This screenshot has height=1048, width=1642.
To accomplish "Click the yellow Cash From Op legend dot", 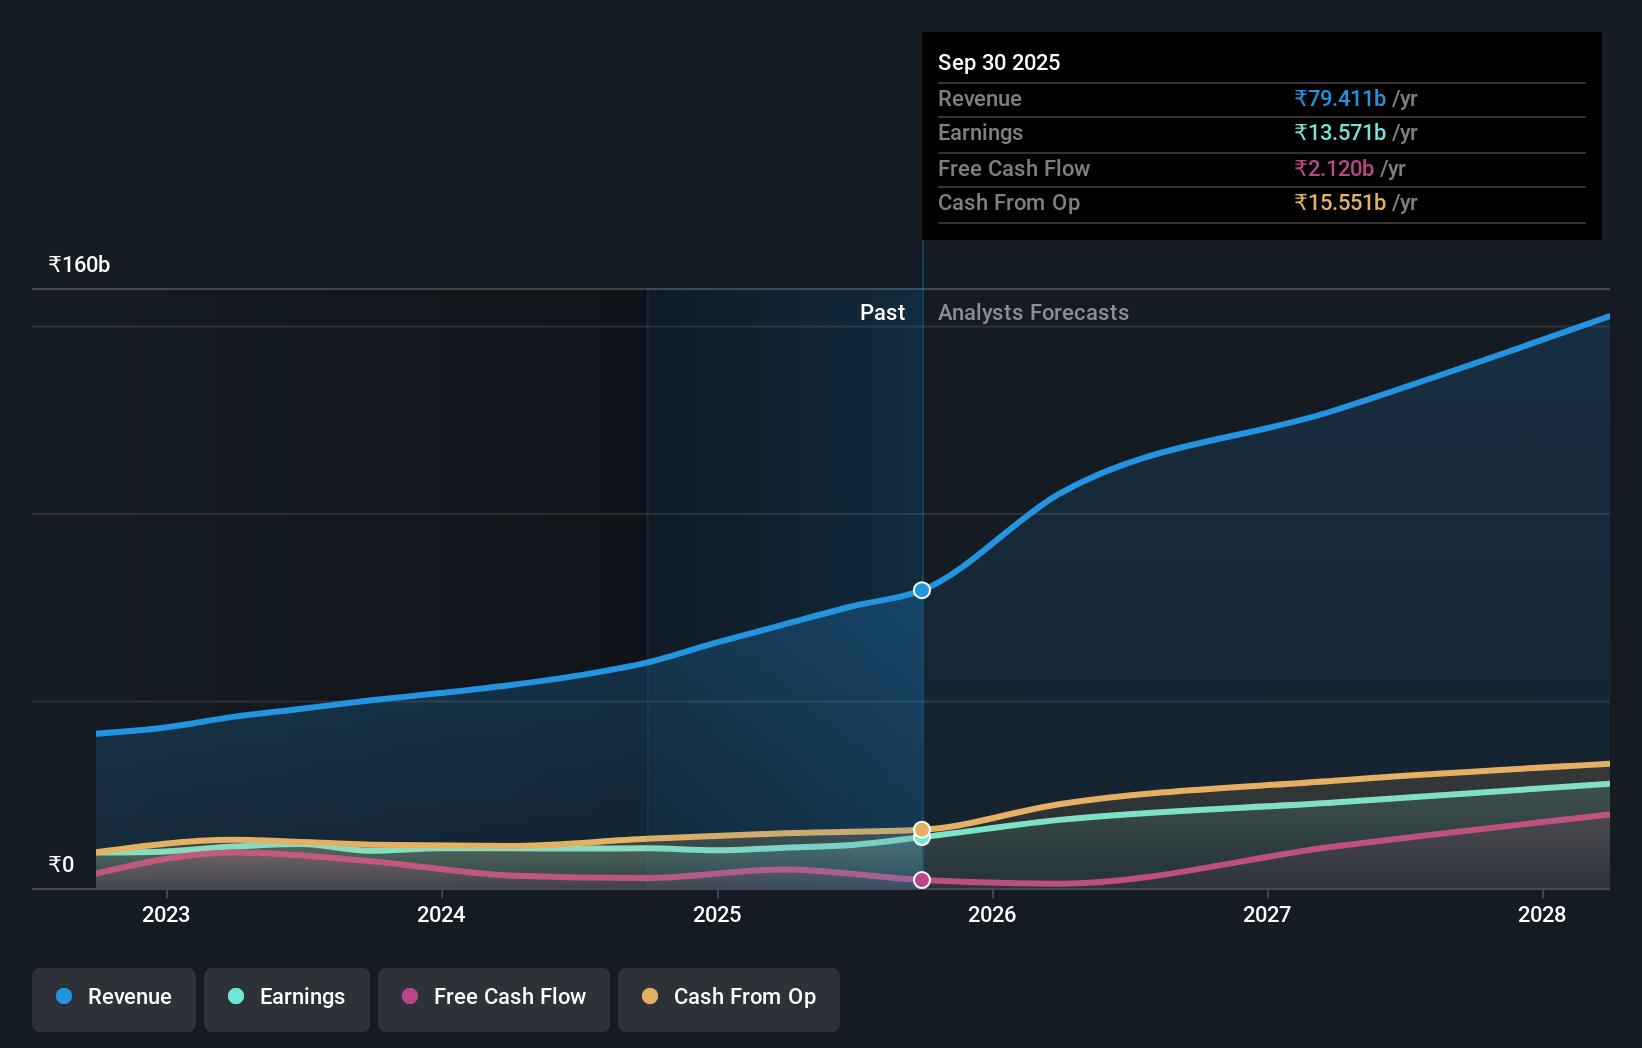I will coord(651,996).
